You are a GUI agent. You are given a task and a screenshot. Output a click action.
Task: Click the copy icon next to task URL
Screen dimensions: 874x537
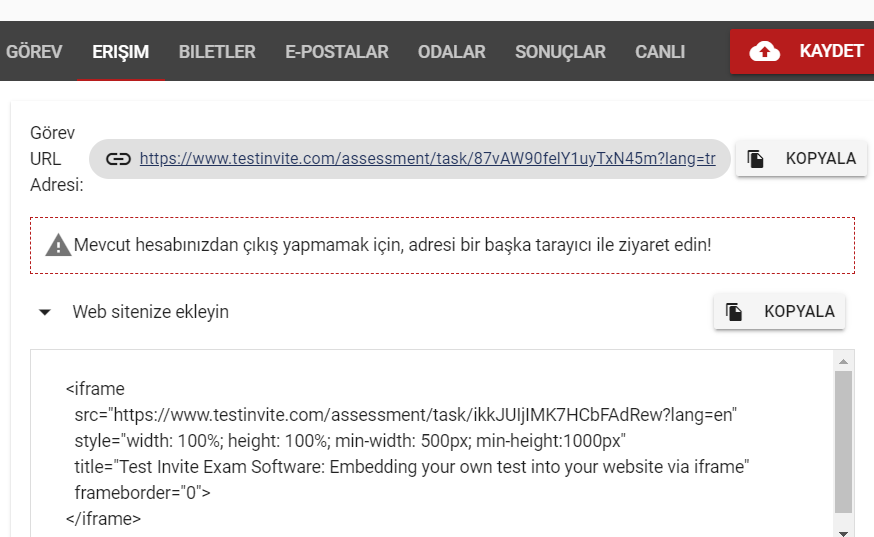click(755, 158)
